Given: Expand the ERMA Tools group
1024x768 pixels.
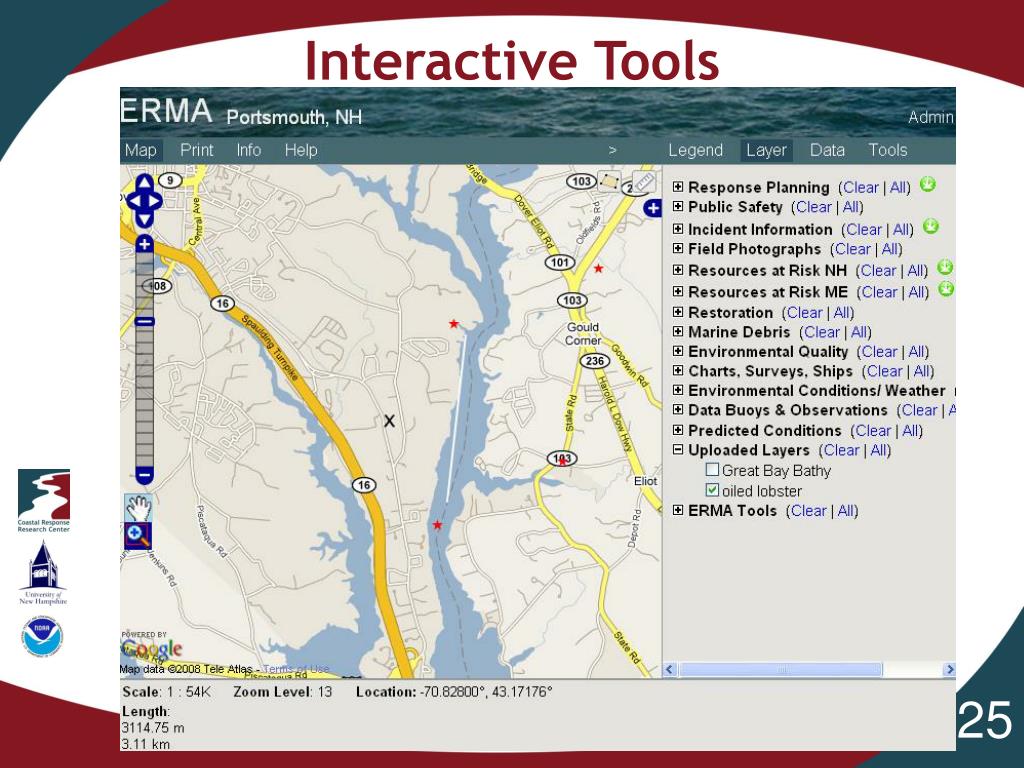Looking at the screenshot, I should coord(678,510).
